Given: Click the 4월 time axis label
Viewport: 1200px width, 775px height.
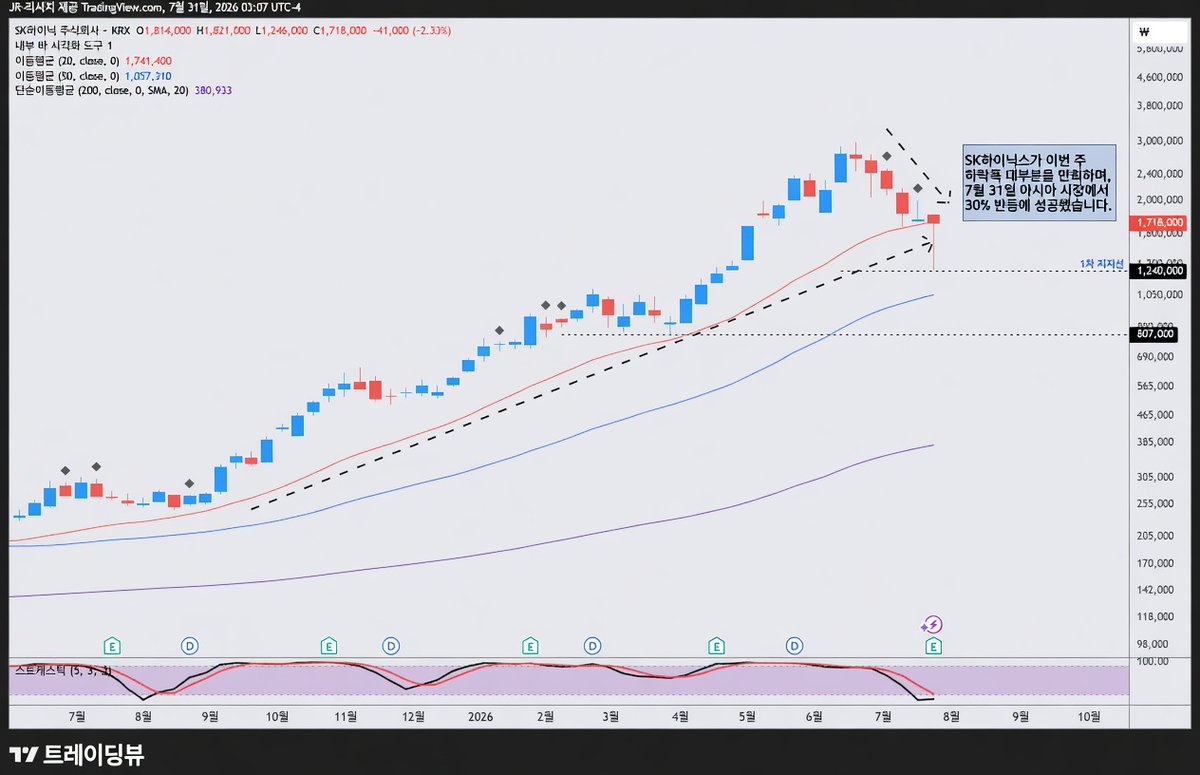Looking at the screenshot, I should 681,717.
